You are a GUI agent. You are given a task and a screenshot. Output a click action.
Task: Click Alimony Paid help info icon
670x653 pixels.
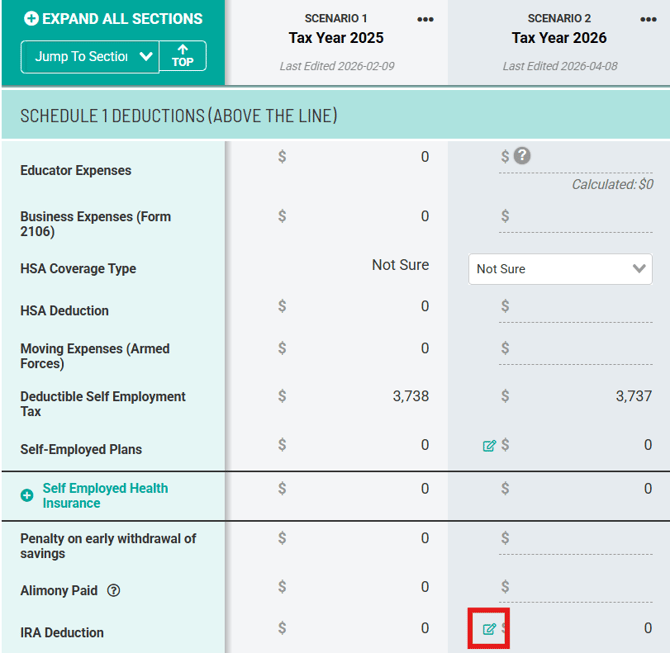click(x=114, y=591)
